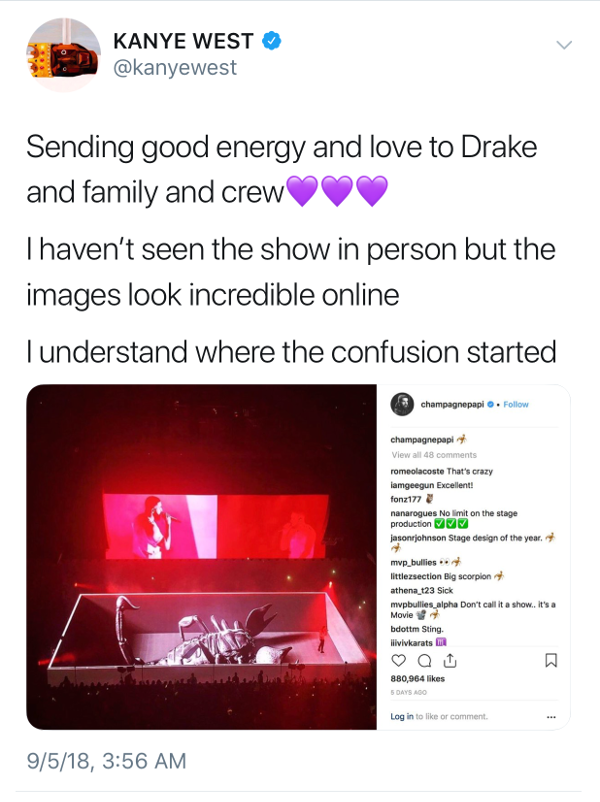Open the scorpion stage concert photo
The height and width of the screenshot is (802, 600).
coord(202,557)
